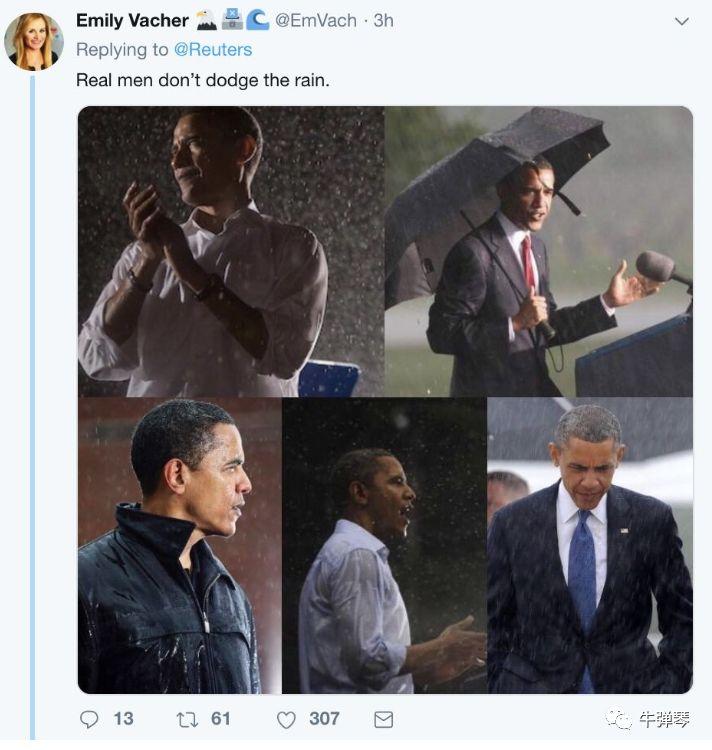Open Emily Vacher's profile avatar

tap(33, 41)
